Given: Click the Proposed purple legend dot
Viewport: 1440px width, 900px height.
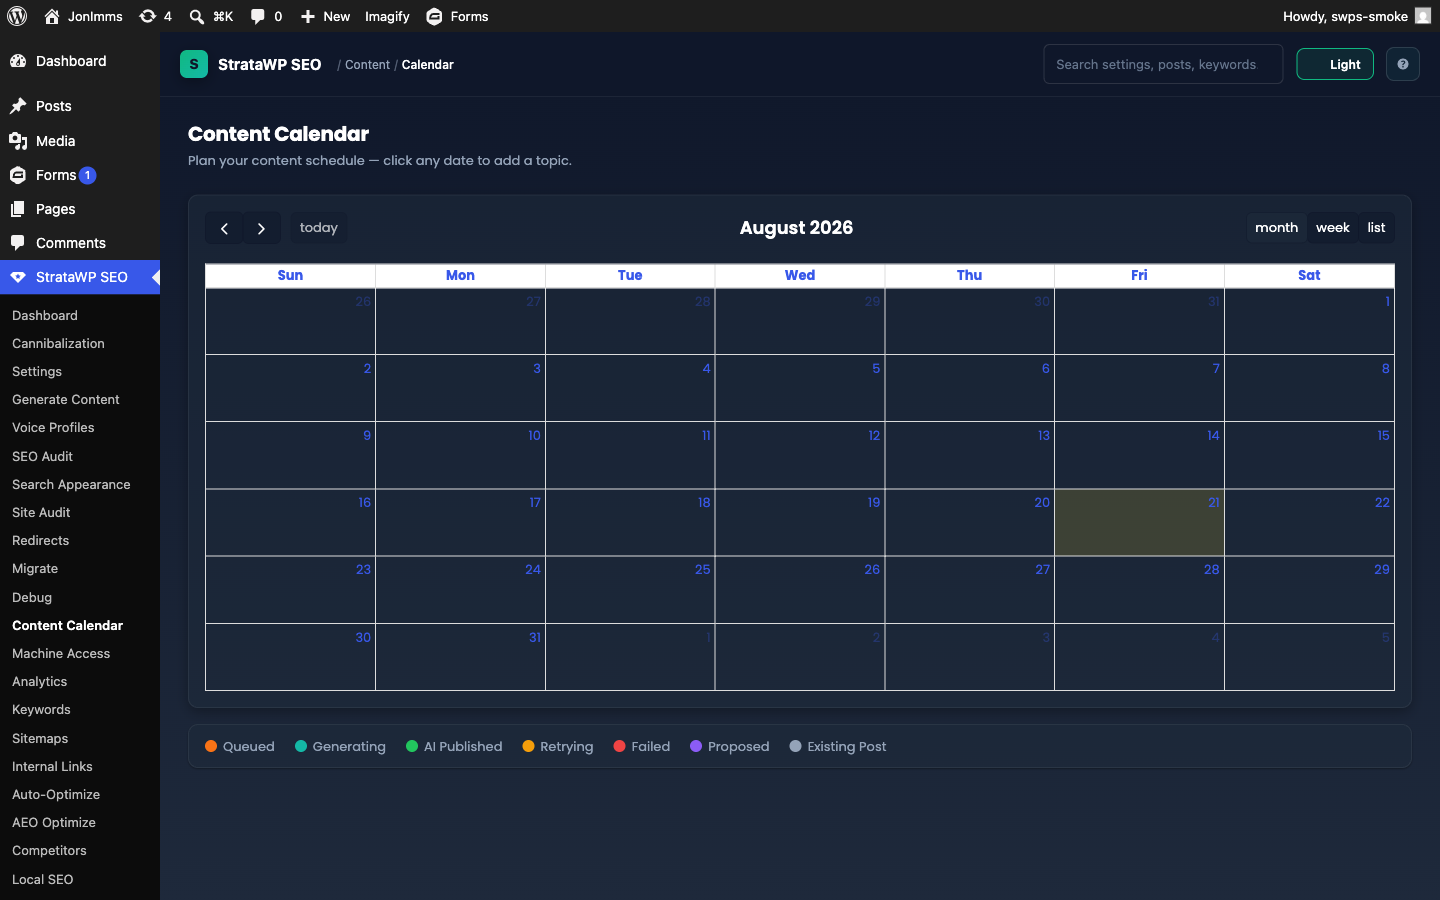Looking at the screenshot, I should pyautogui.click(x=696, y=746).
